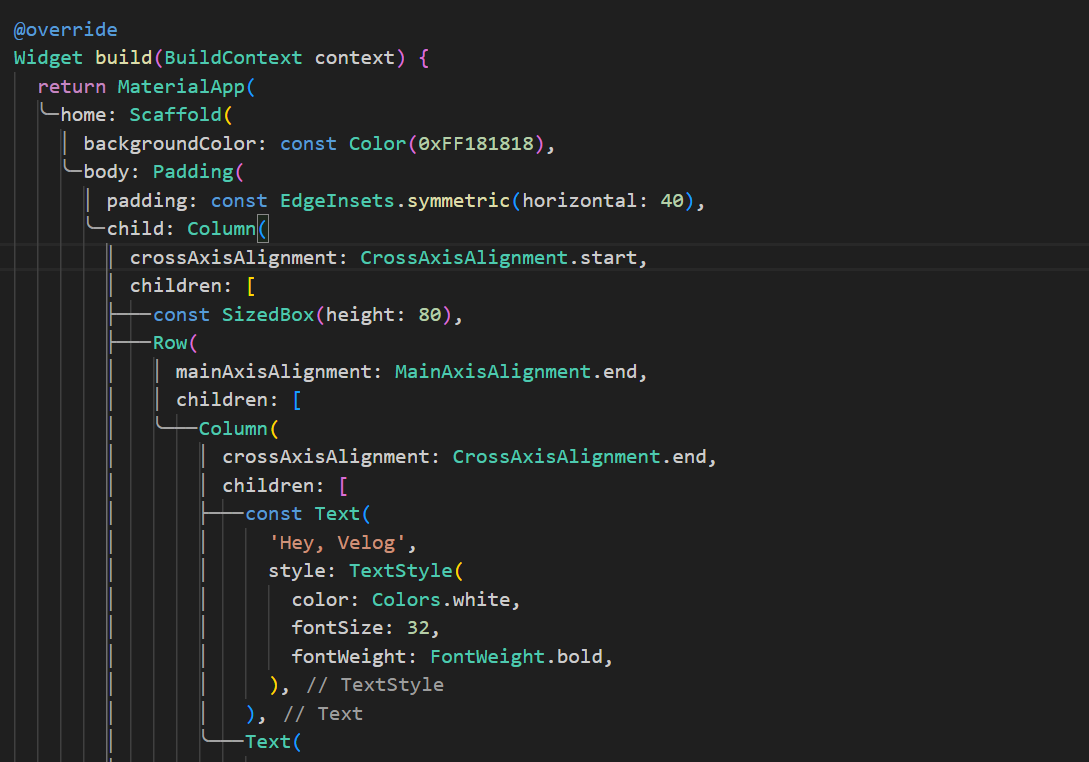
Task: Click the fontWeight property
Action: (x=354, y=656)
